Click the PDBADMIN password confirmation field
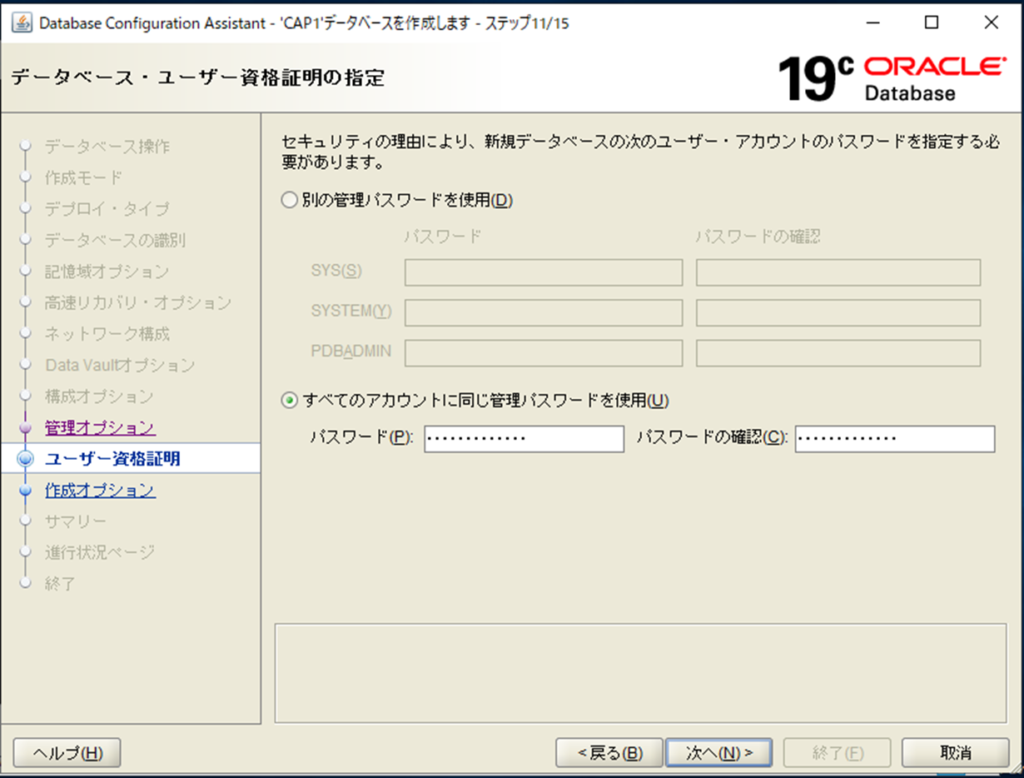This screenshot has width=1024, height=778. [838, 353]
